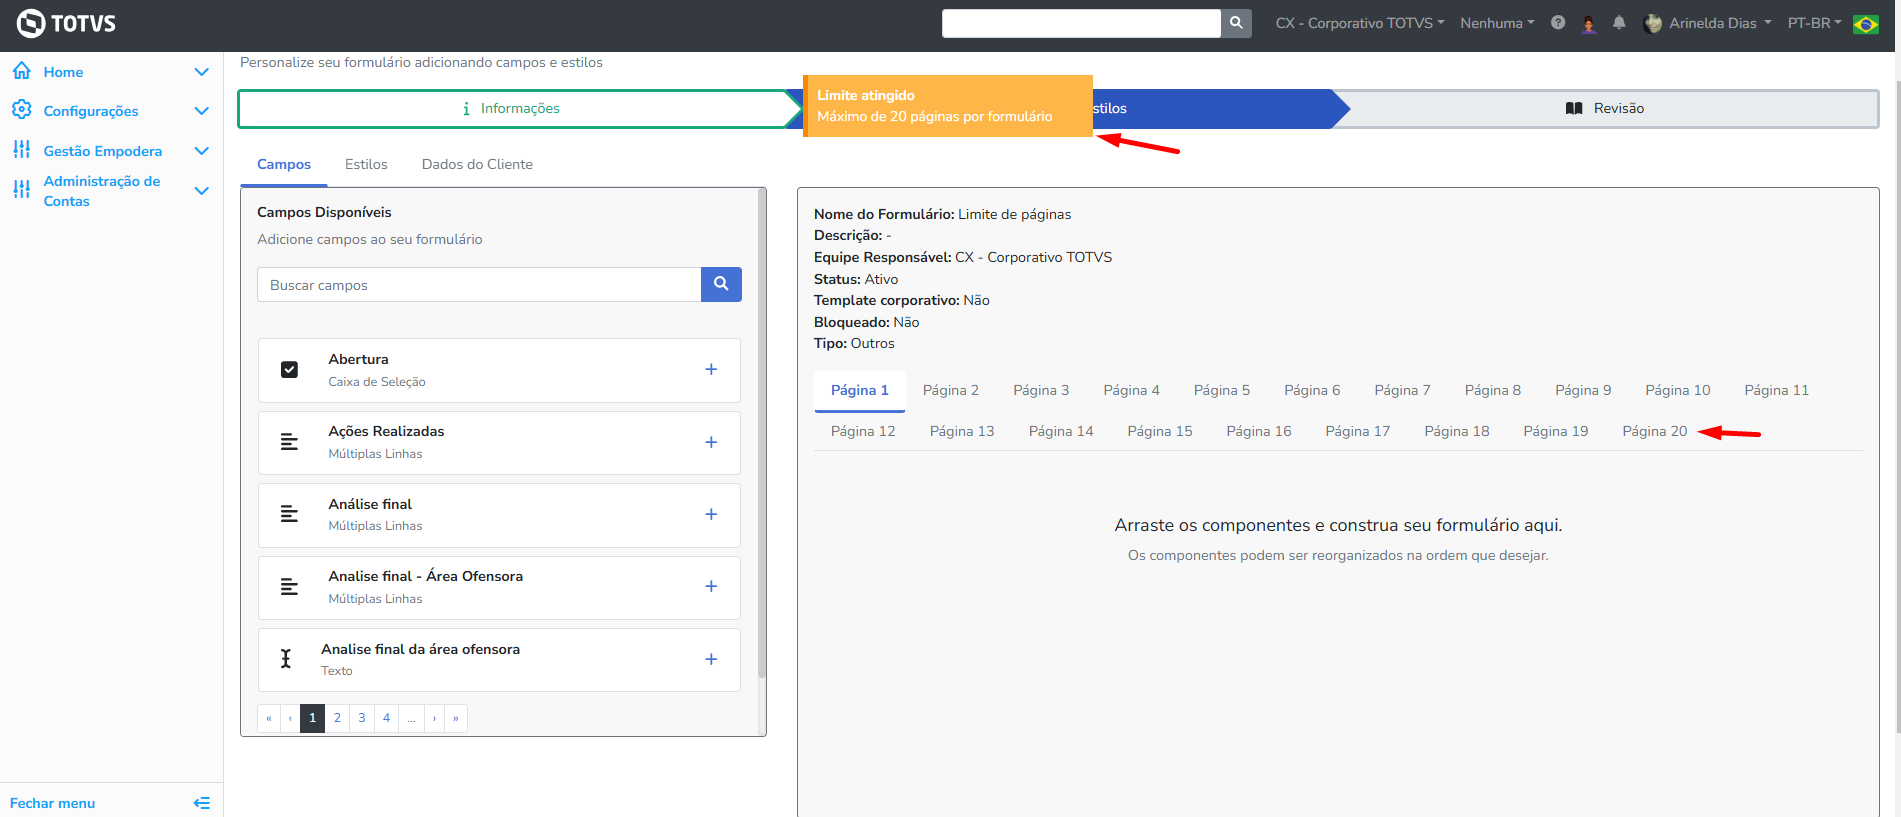Click the assistant avatar icon near the bell
The image size is (1901, 817).
click(x=1589, y=23)
